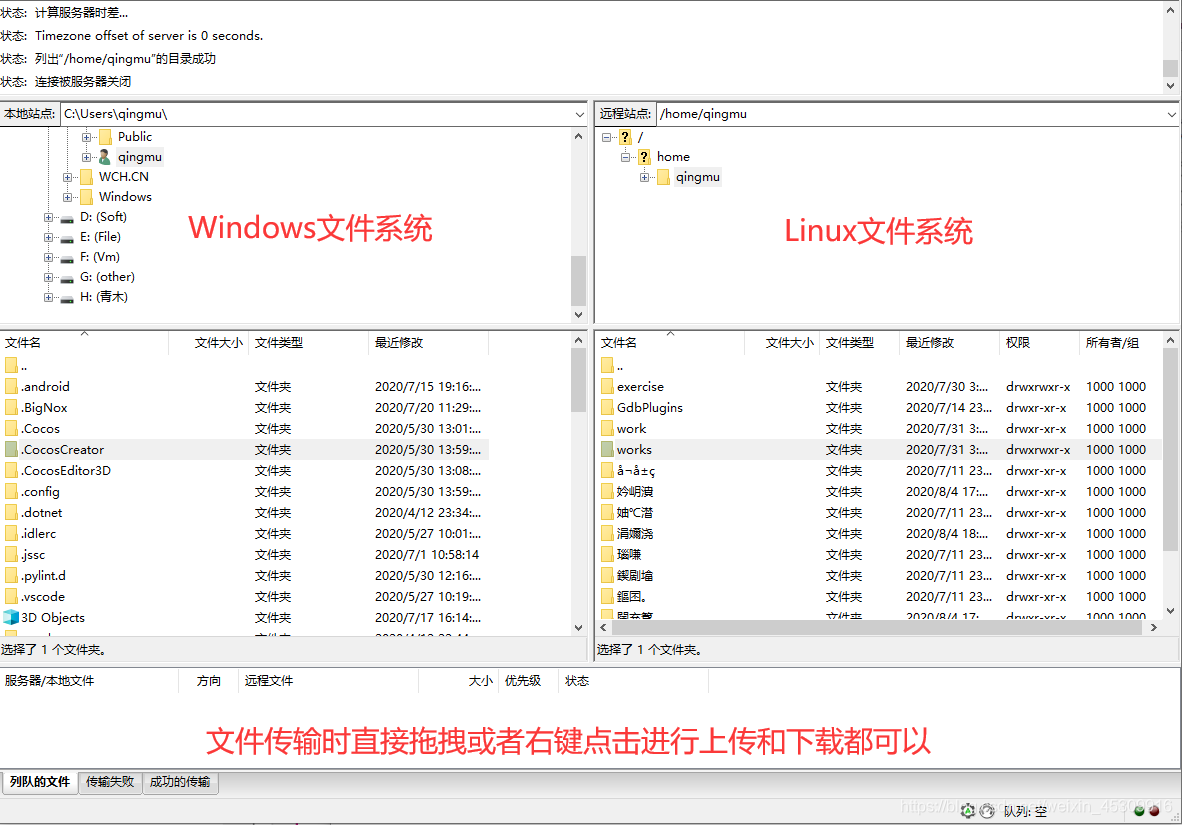This screenshot has height=825, width=1182.
Task: Switch to the 列队的文件 tab
Action: (40, 782)
